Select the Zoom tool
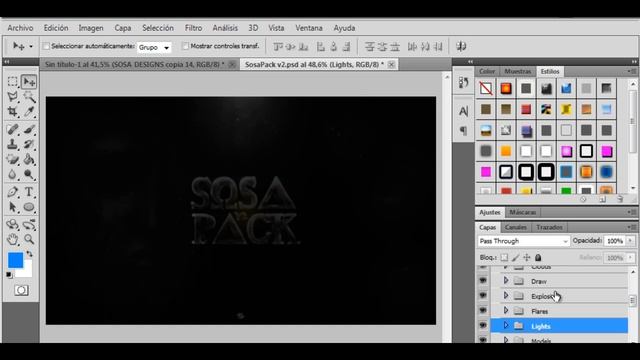Viewport: 640px width, 360px height. pos(29,240)
